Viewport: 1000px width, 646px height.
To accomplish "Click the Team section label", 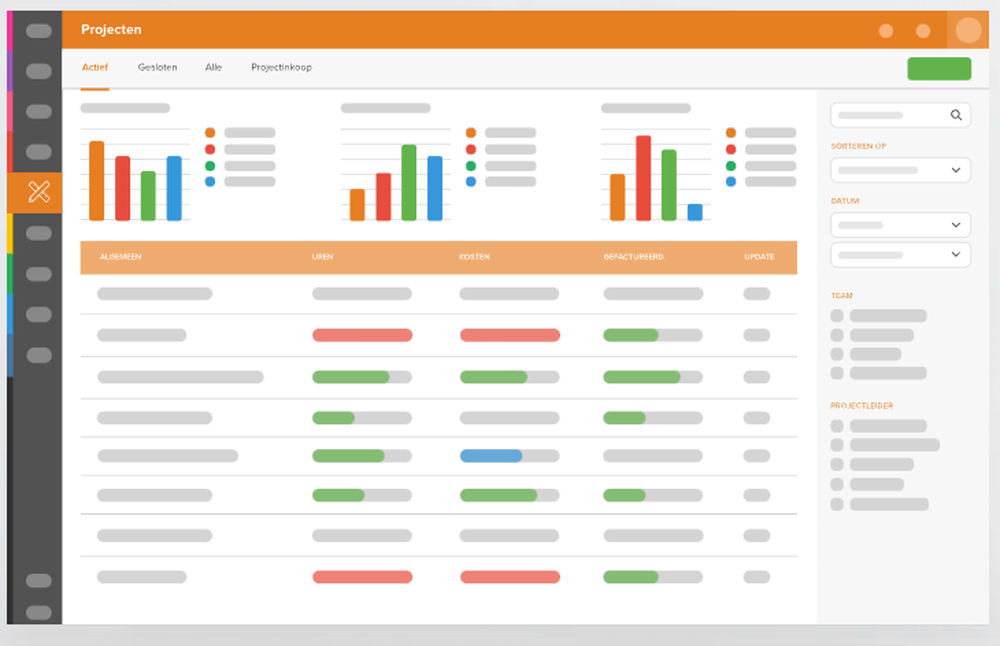I will (841, 296).
